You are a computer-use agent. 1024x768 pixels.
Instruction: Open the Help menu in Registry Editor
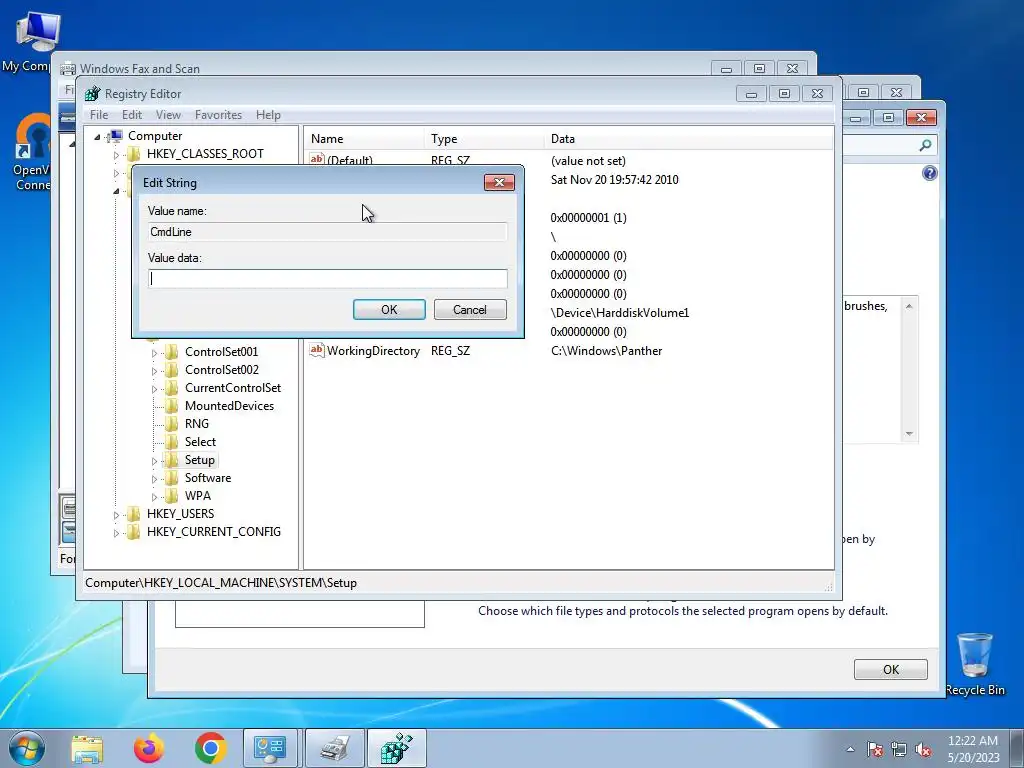pos(268,115)
